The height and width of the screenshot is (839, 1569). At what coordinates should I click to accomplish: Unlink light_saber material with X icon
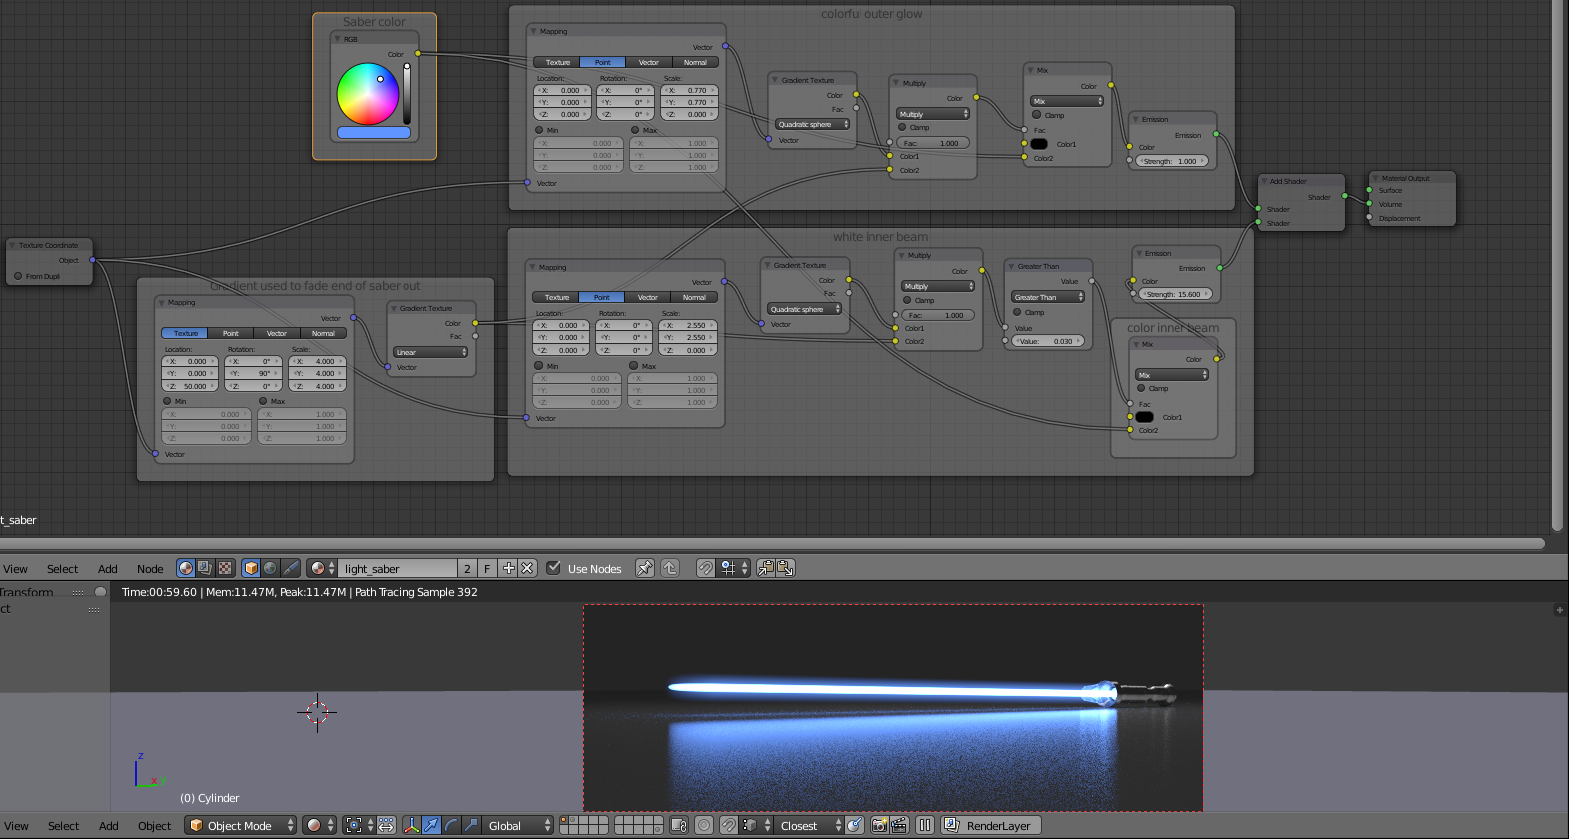pyautogui.click(x=527, y=568)
